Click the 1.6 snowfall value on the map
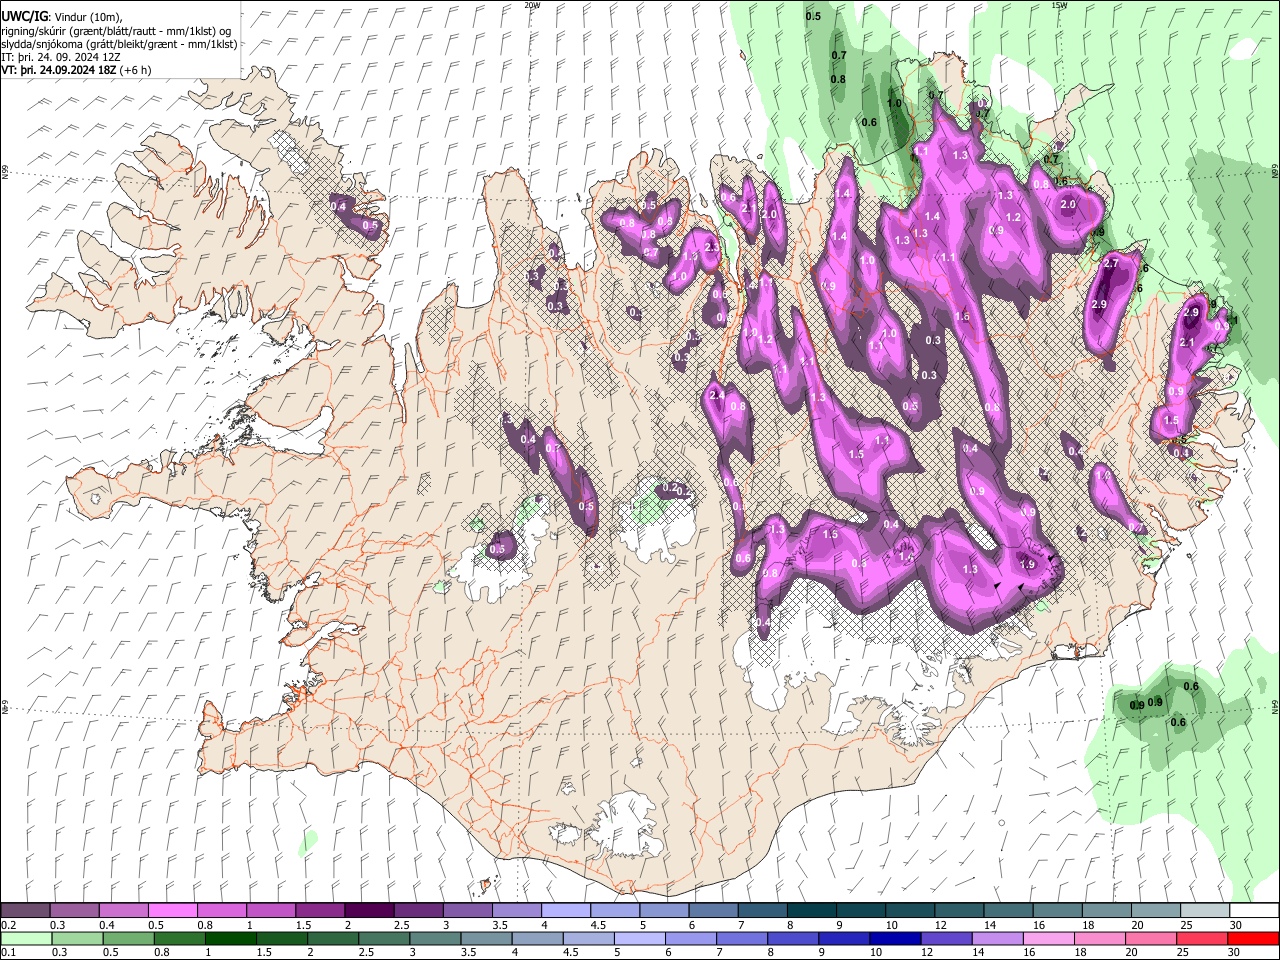This screenshot has height=960, width=1280. [x=962, y=316]
